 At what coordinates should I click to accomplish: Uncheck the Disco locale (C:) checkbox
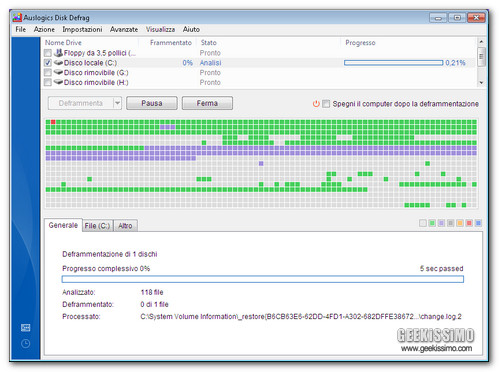click(x=48, y=63)
